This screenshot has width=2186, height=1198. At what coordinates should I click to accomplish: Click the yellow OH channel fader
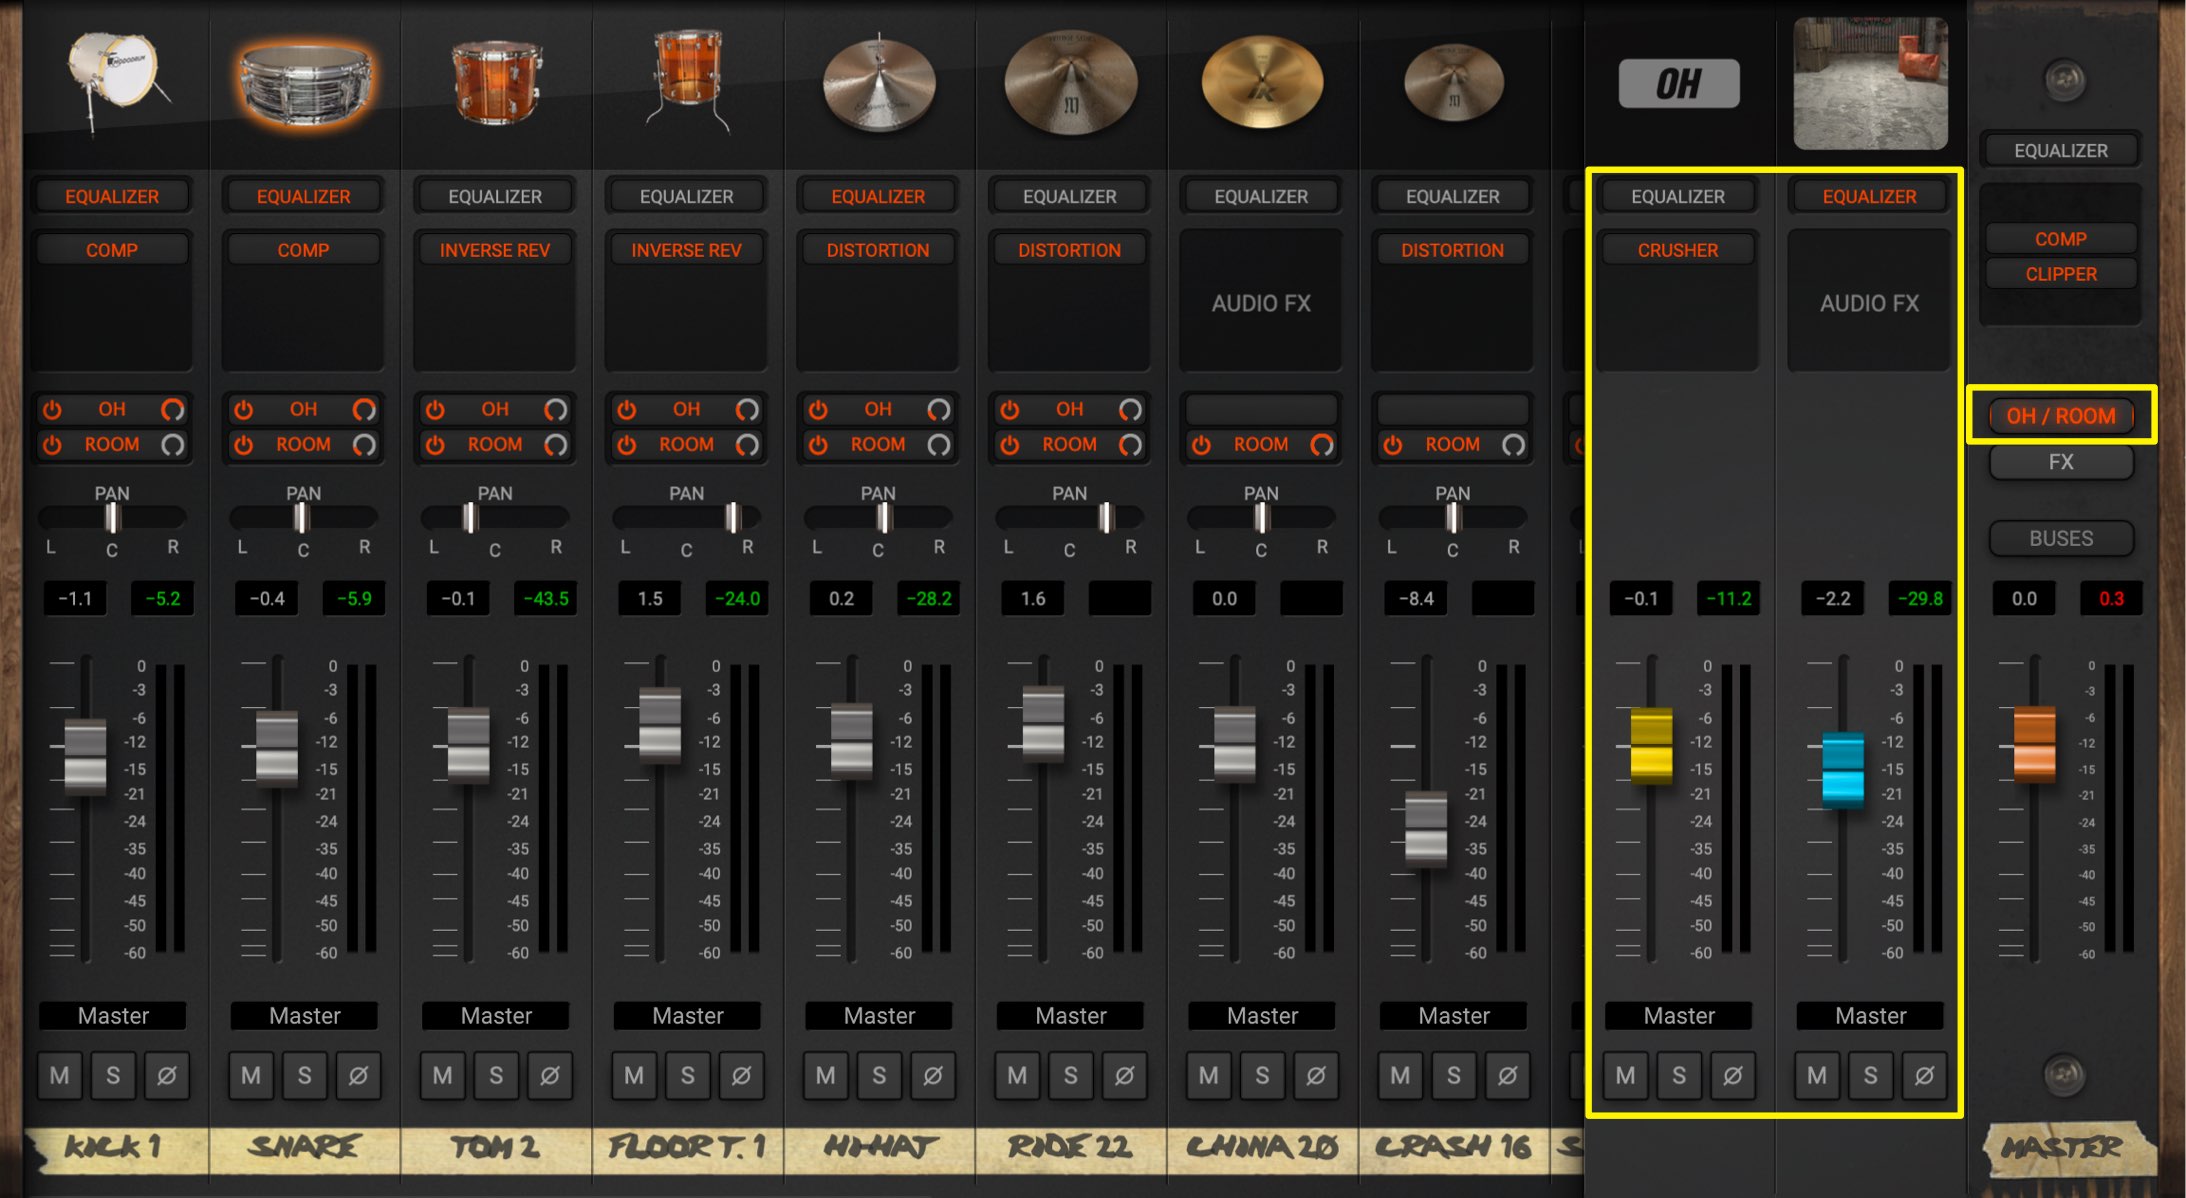pyautogui.click(x=1651, y=745)
